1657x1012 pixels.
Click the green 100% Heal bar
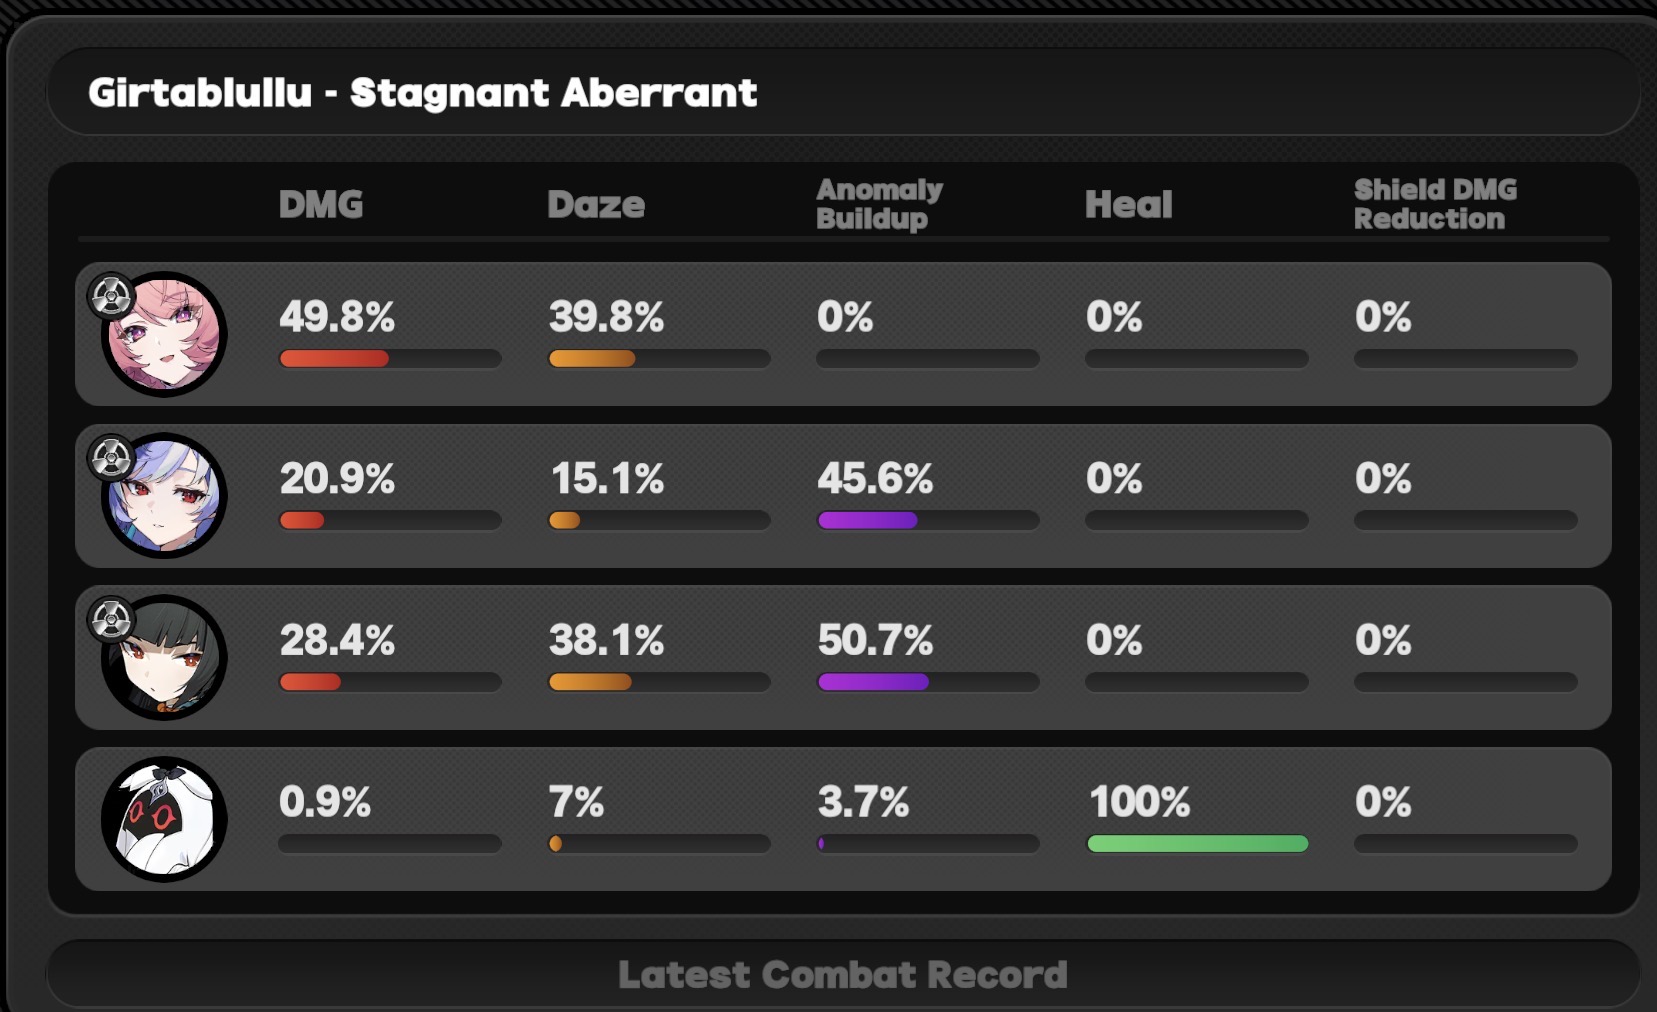point(1197,844)
